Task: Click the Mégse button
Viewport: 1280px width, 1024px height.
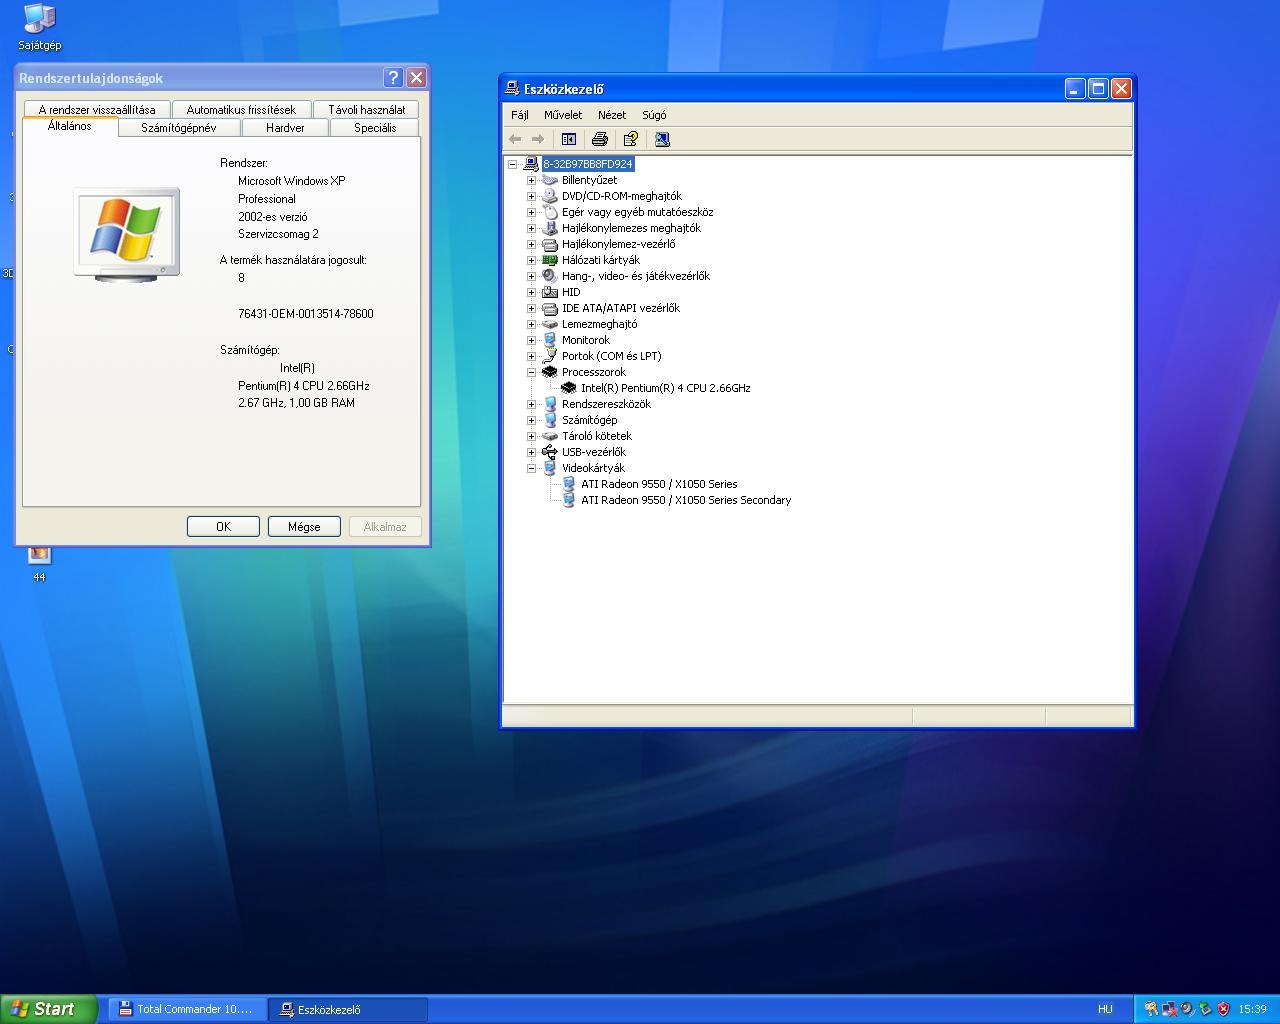Action: pyautogui.click(x=304, y=526)
